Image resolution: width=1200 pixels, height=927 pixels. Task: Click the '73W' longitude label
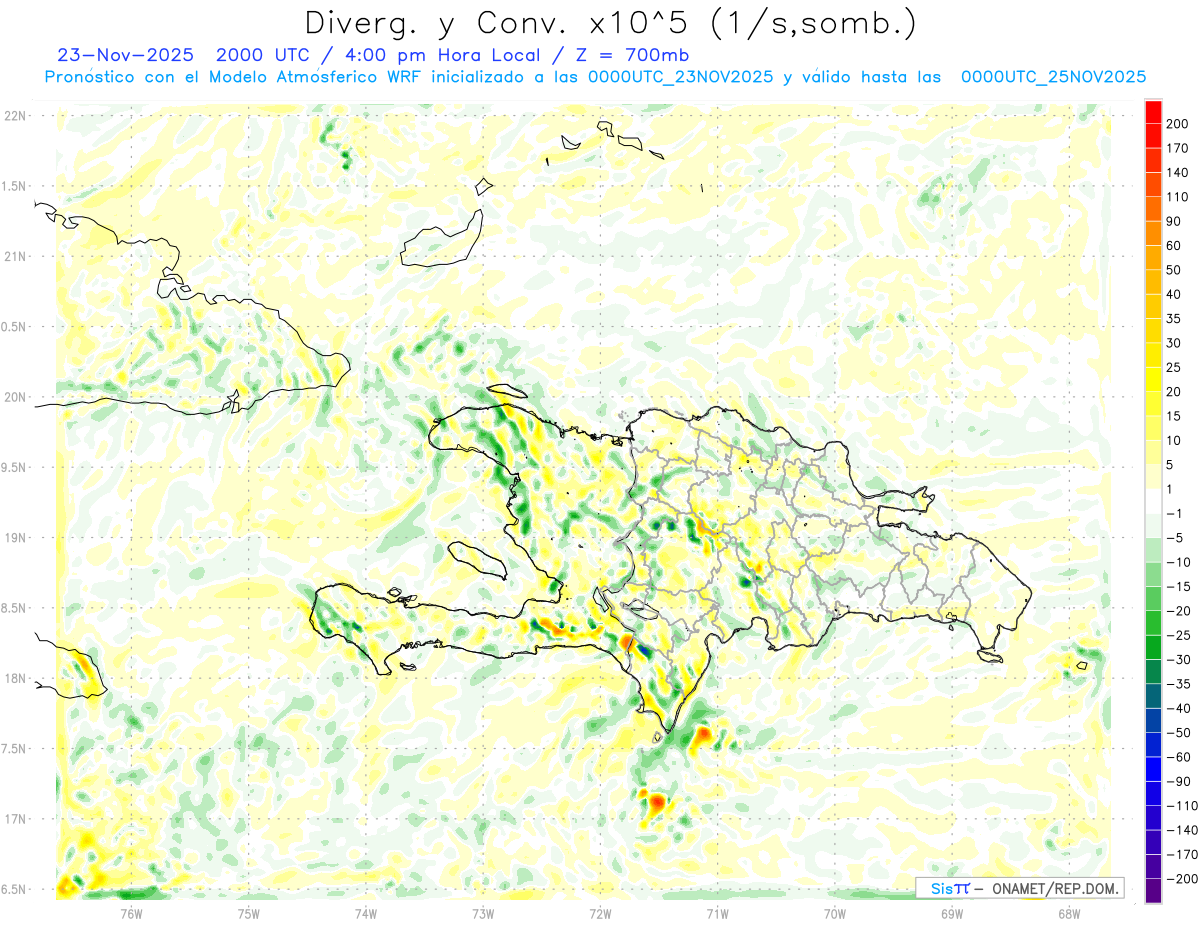tap(483, 913)
